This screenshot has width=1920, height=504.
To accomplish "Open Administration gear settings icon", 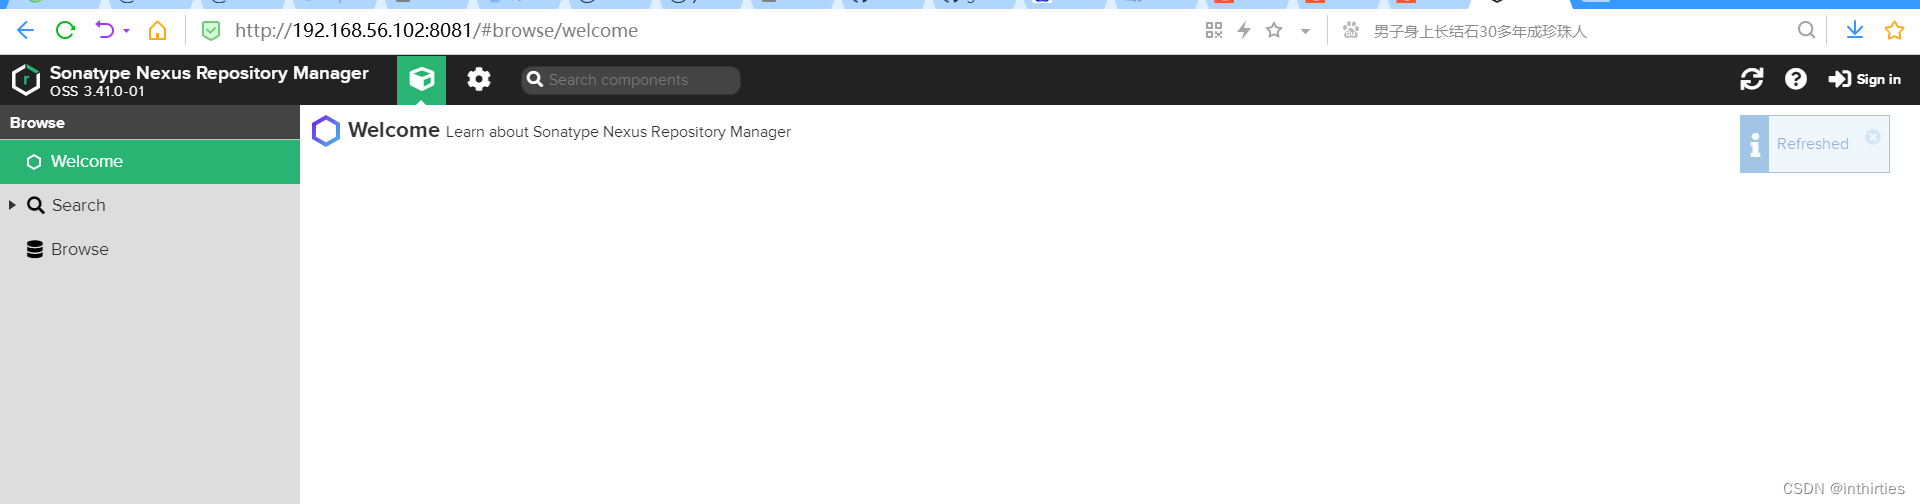I will (479, 79).
